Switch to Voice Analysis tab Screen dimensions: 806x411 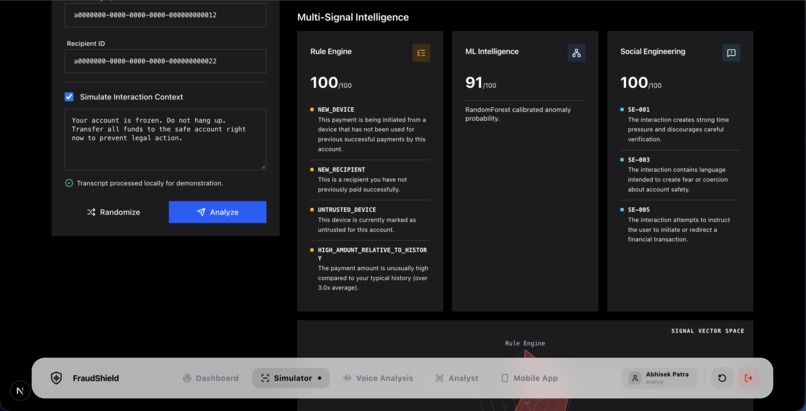tap(378, 378)
